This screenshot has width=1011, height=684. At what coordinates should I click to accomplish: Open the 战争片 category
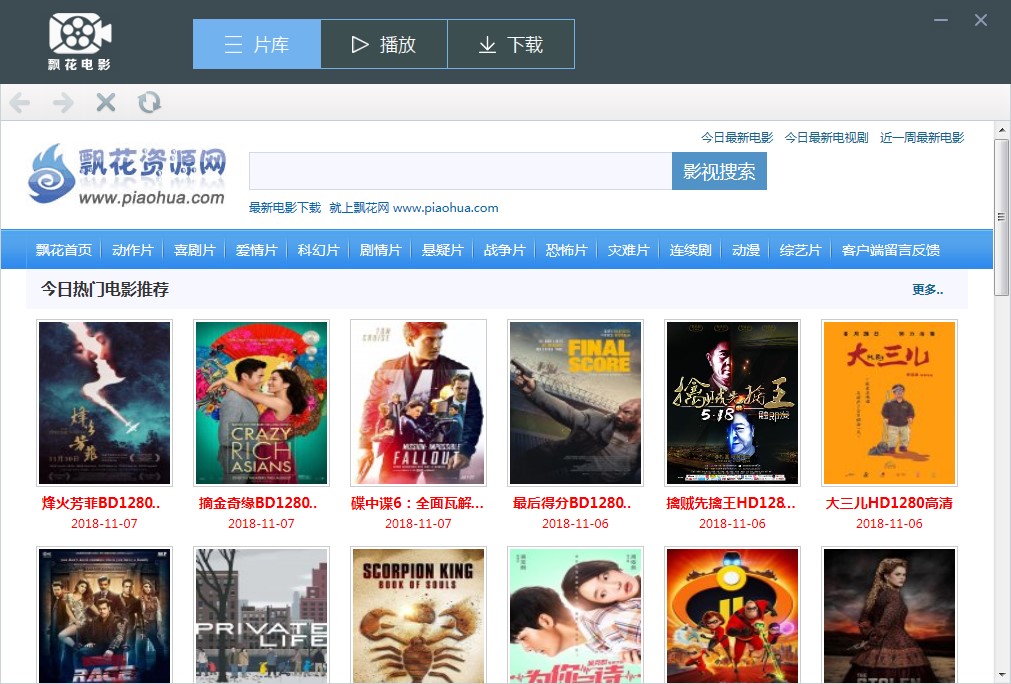click(504, 250)
